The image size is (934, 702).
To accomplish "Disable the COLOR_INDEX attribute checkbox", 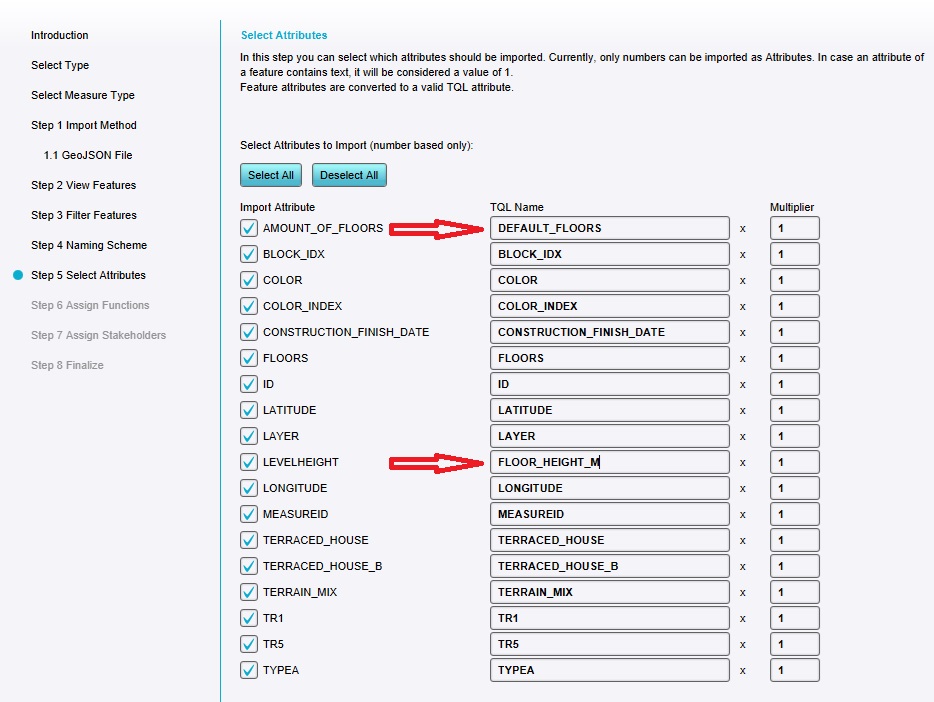I will pos(249,306).
